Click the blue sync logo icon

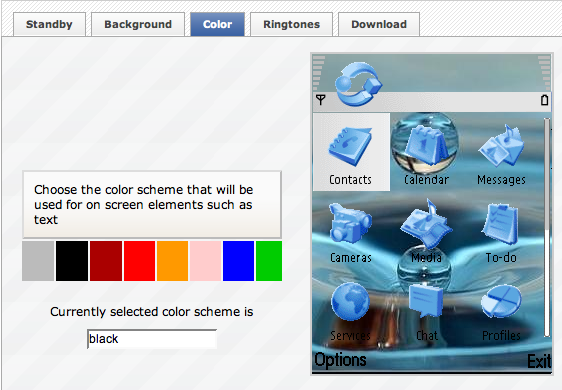coord(359,84)
